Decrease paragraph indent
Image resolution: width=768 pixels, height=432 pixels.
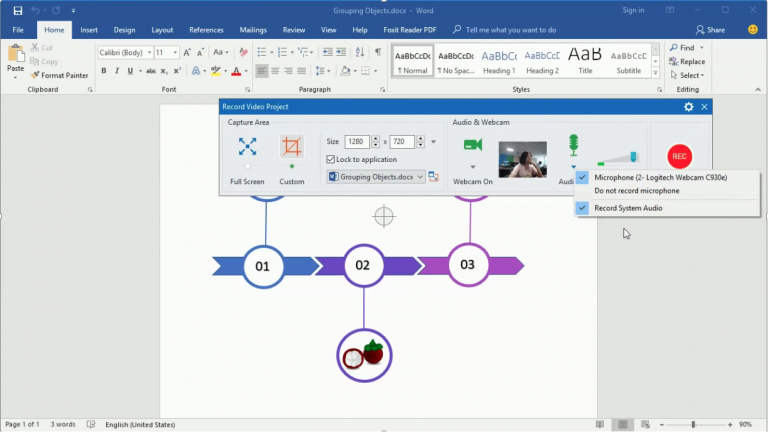pyautogui.click(x=327, y=52)
